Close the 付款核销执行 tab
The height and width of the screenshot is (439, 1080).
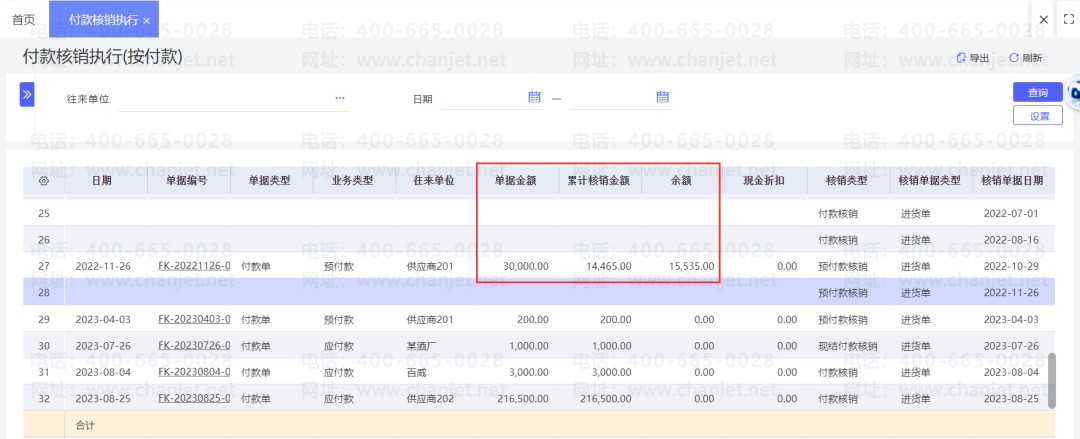(x=147, y=20)
